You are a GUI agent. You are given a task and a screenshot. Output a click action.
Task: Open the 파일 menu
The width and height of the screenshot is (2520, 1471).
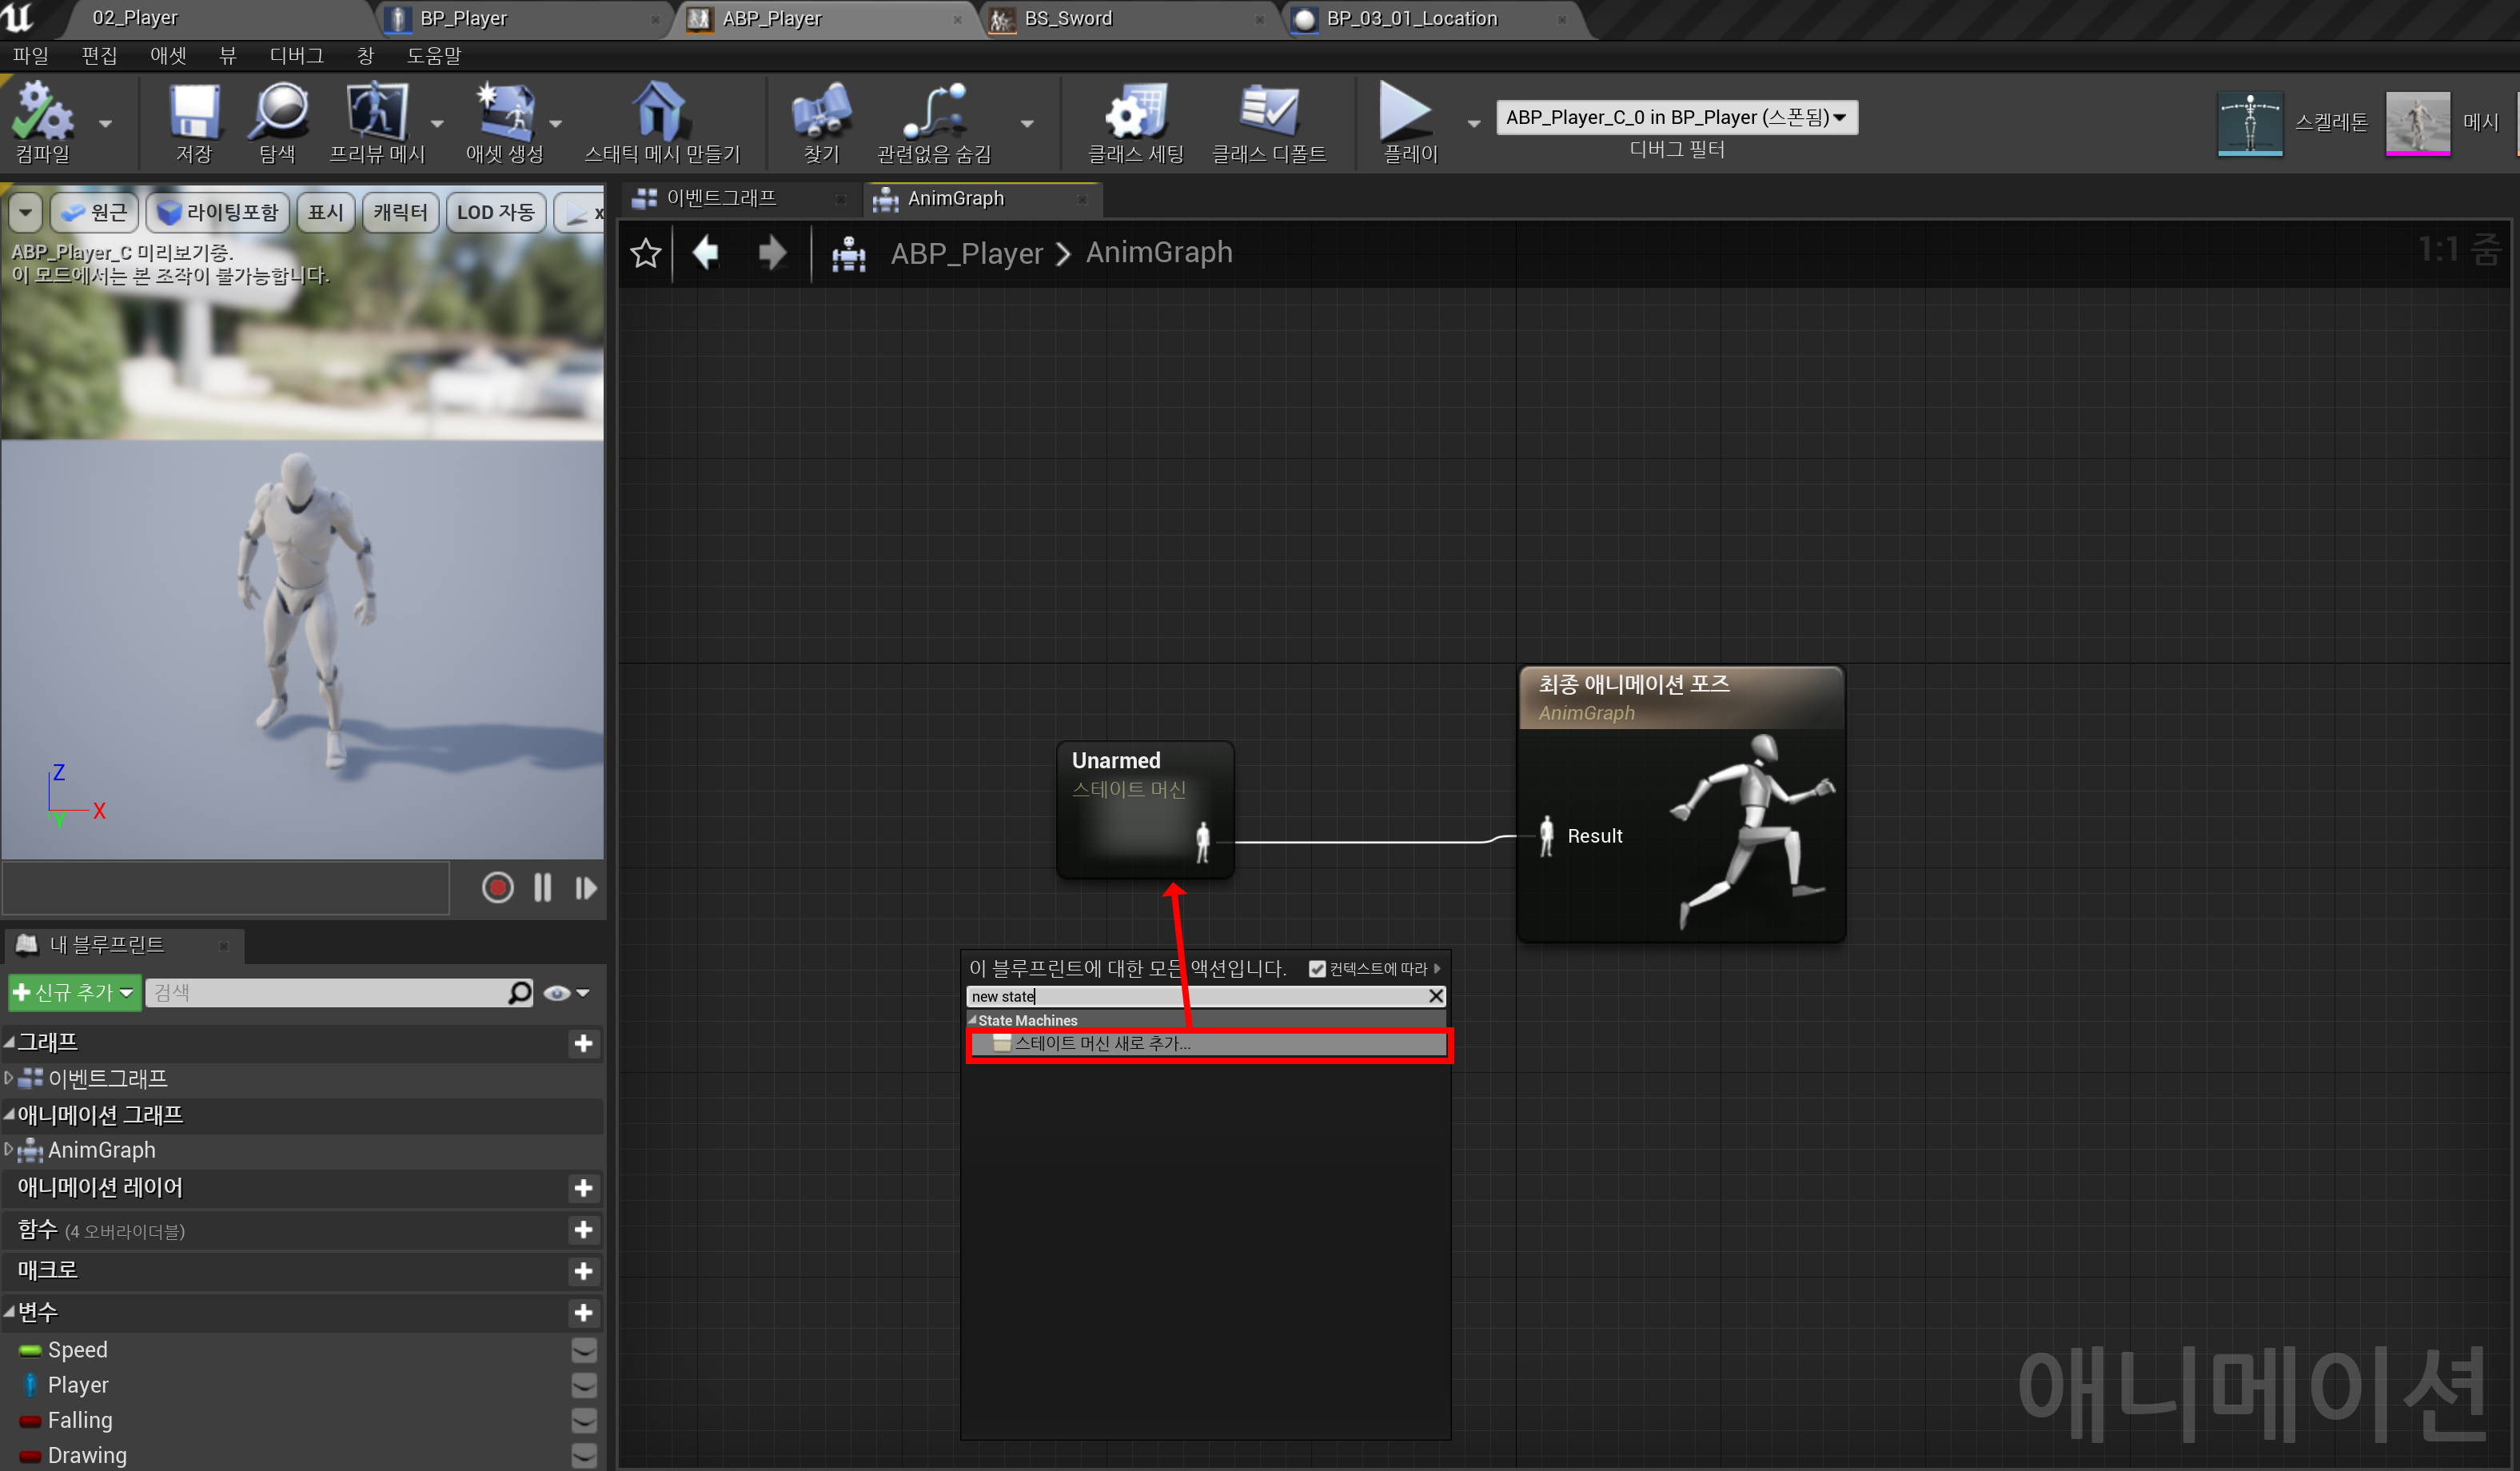click(30, 56)
